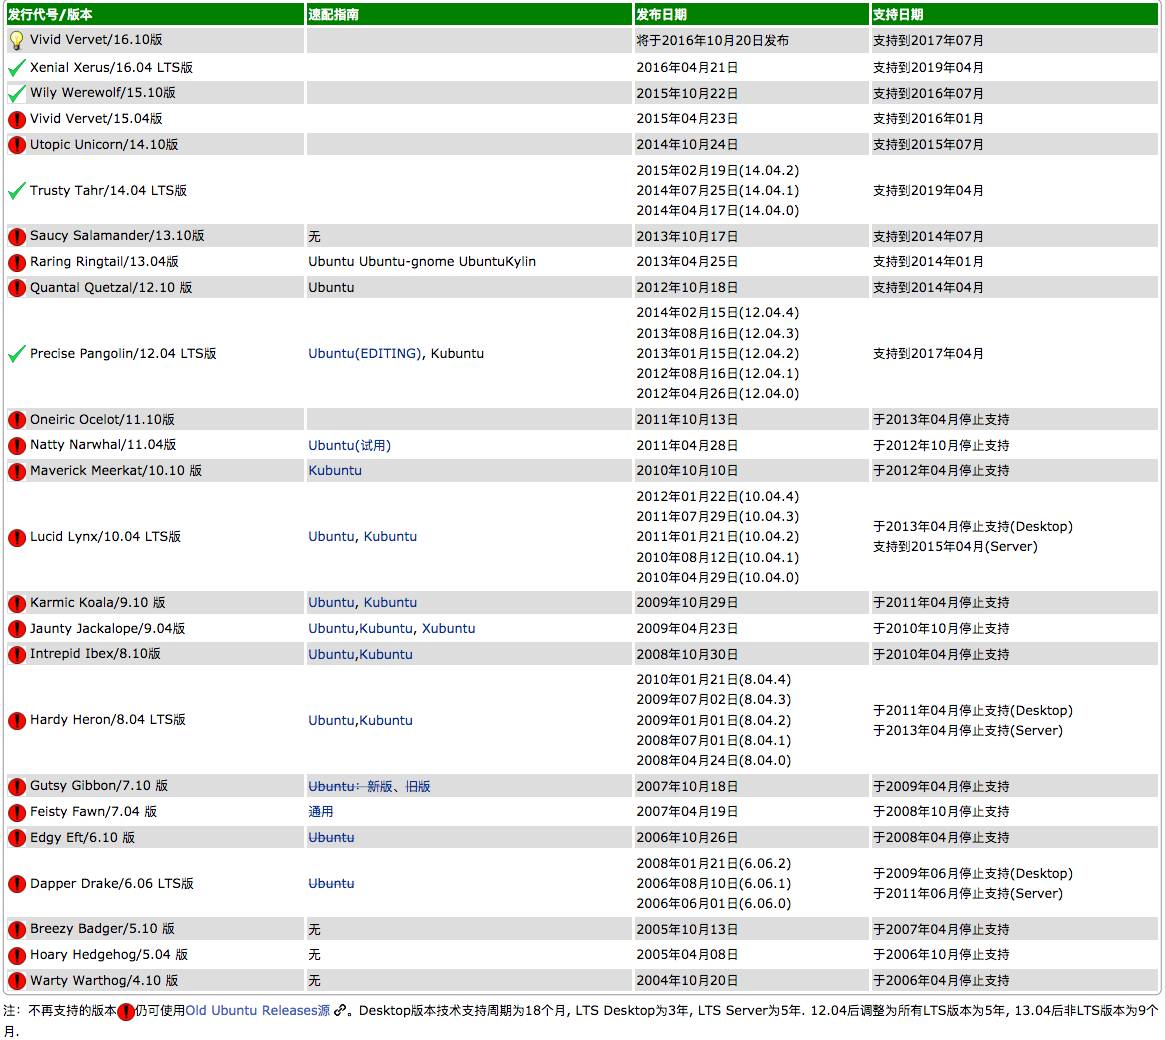
Task: Click green checkmark beside Trusty Tahr/14.04 LTS
Action: click(x=16, y=191)
